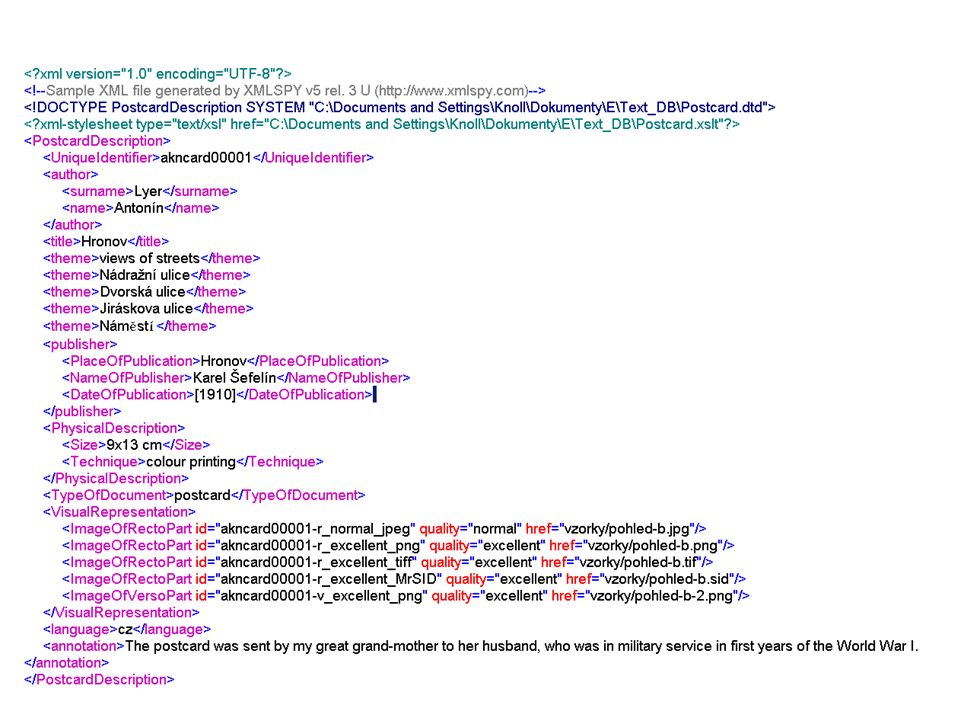960x720 pixels.
Task: Click the closing author tag
Action: pyautogui.click(x=72, y=225)
